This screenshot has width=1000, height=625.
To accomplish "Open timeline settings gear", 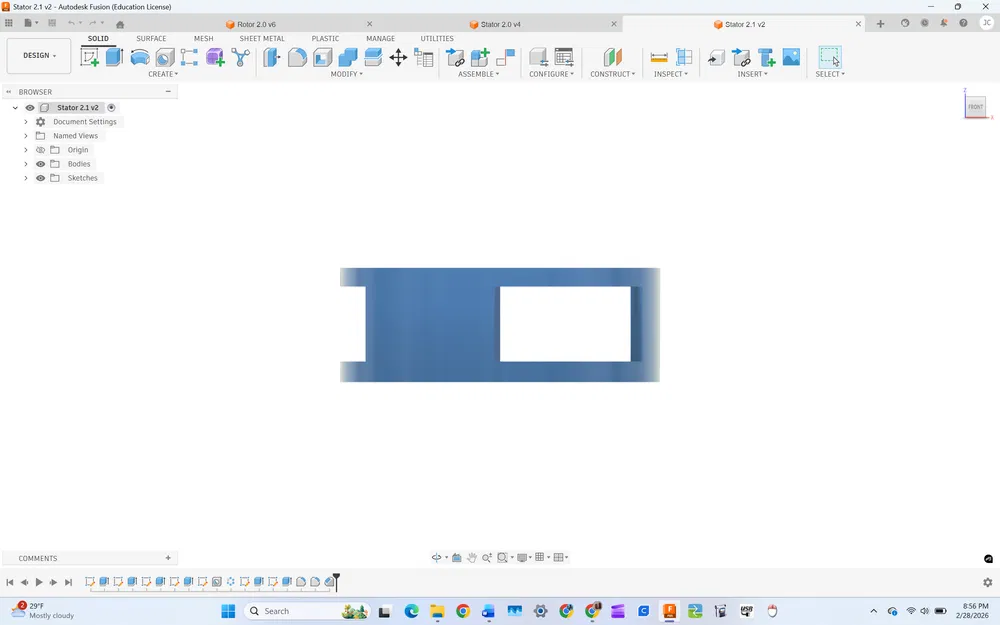I will click(x=987, y=582).
